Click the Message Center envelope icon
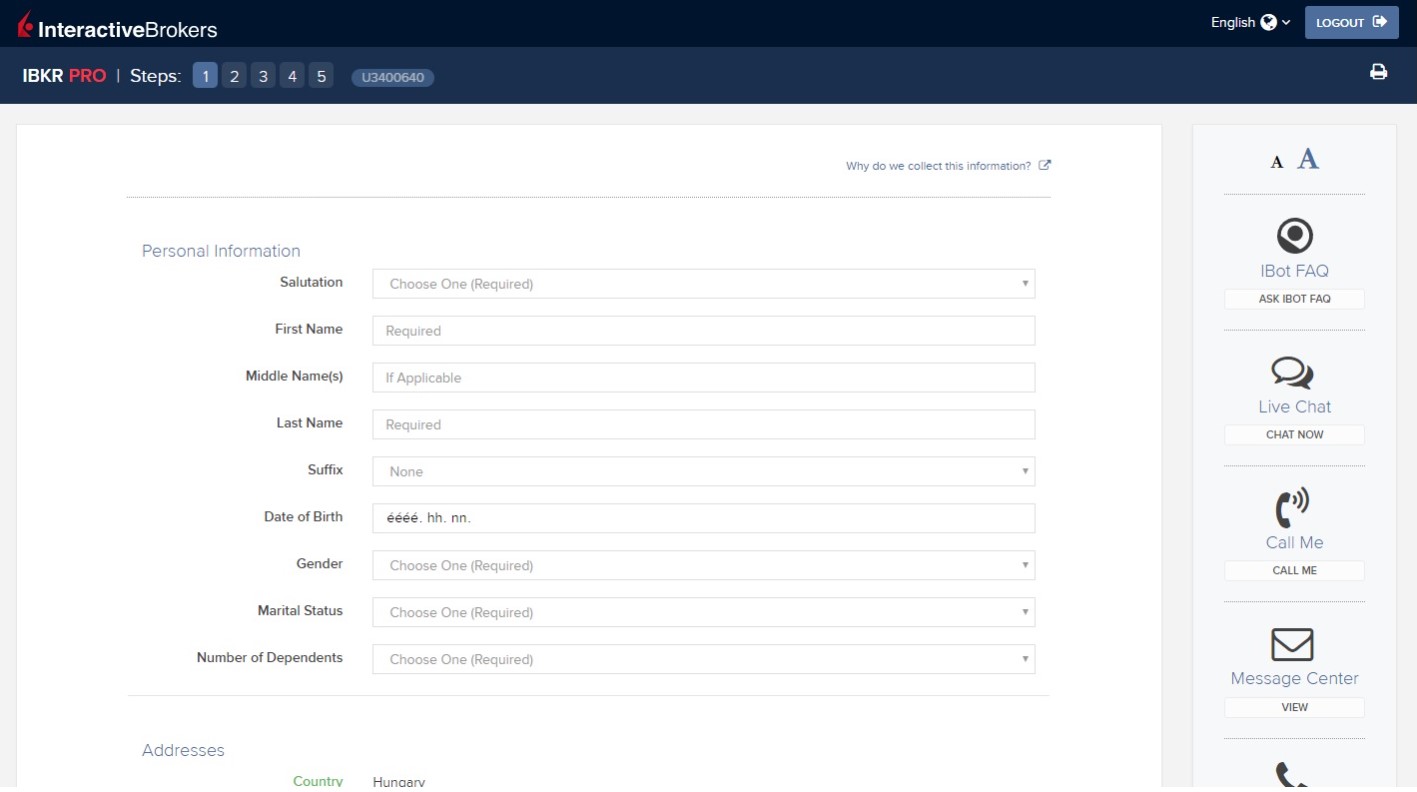Viewport: 1417px width, 792px height. [x=1292, y=645]
